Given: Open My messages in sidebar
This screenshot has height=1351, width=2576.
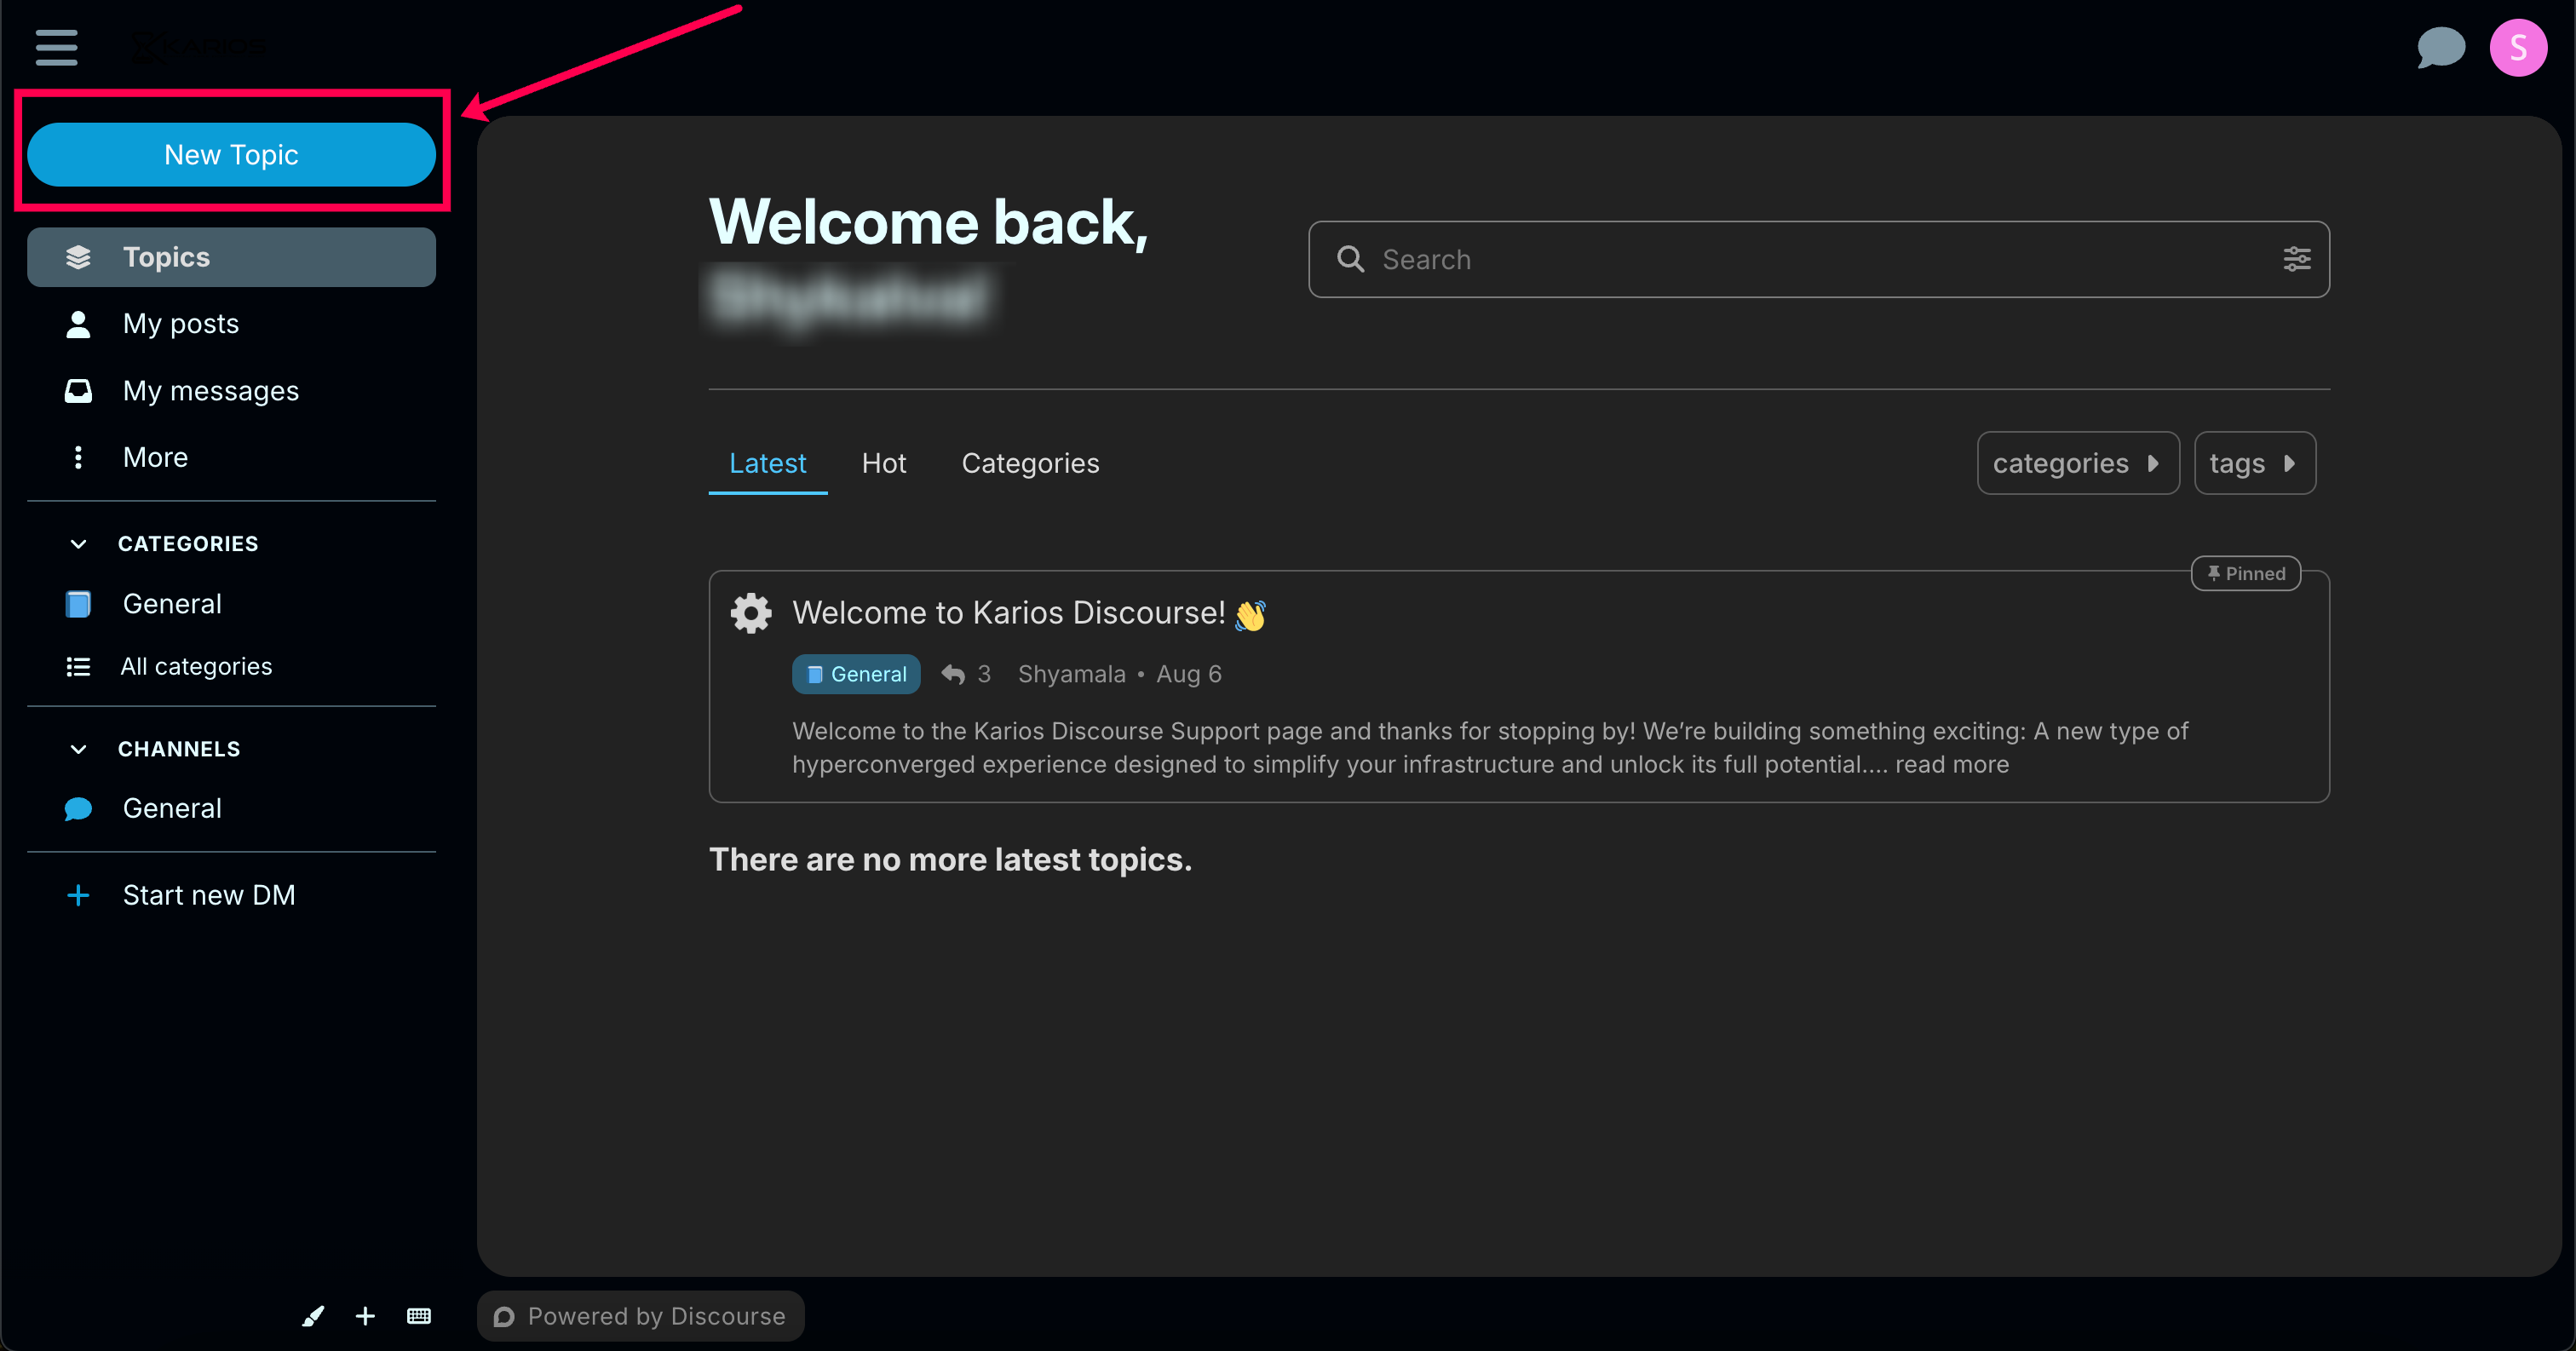Looking at the screenshot, I should pos(231,391).
